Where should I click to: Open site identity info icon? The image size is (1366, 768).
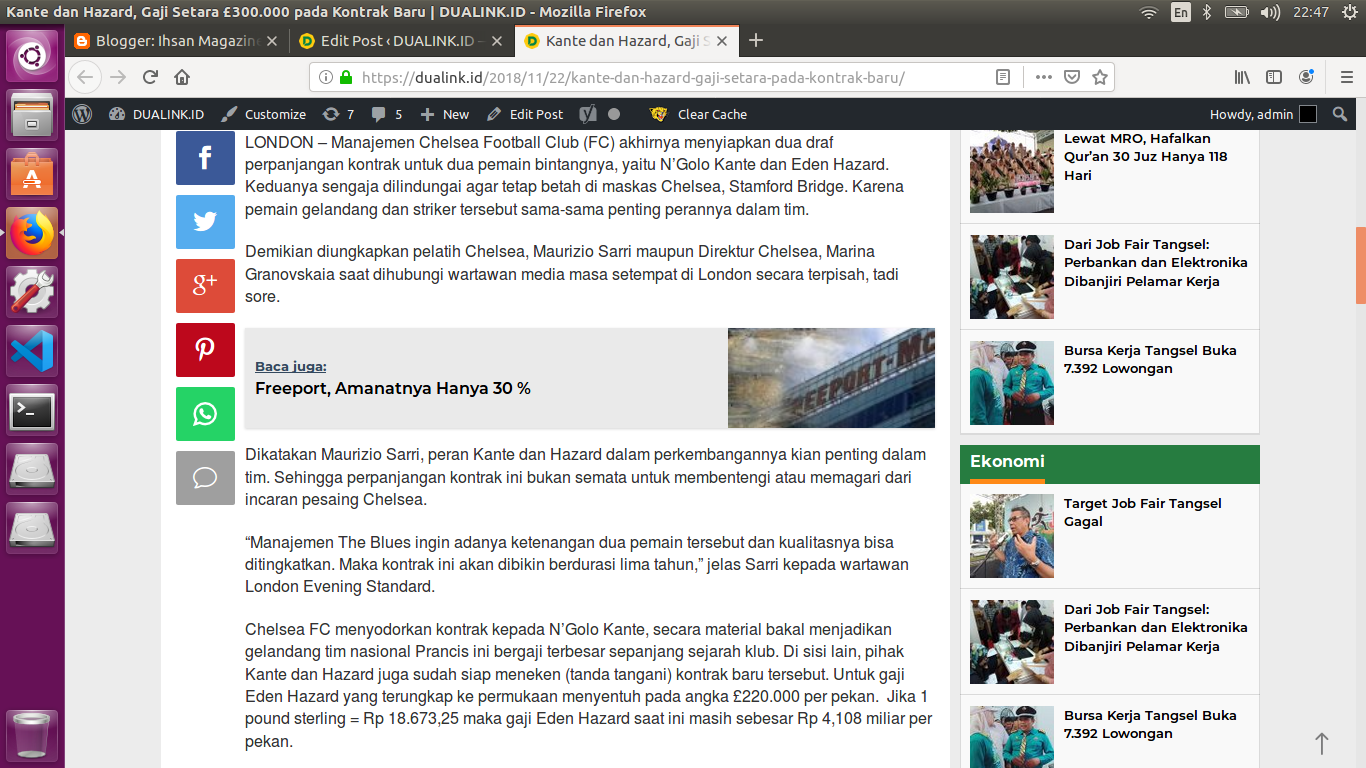(x=325, y=77)
